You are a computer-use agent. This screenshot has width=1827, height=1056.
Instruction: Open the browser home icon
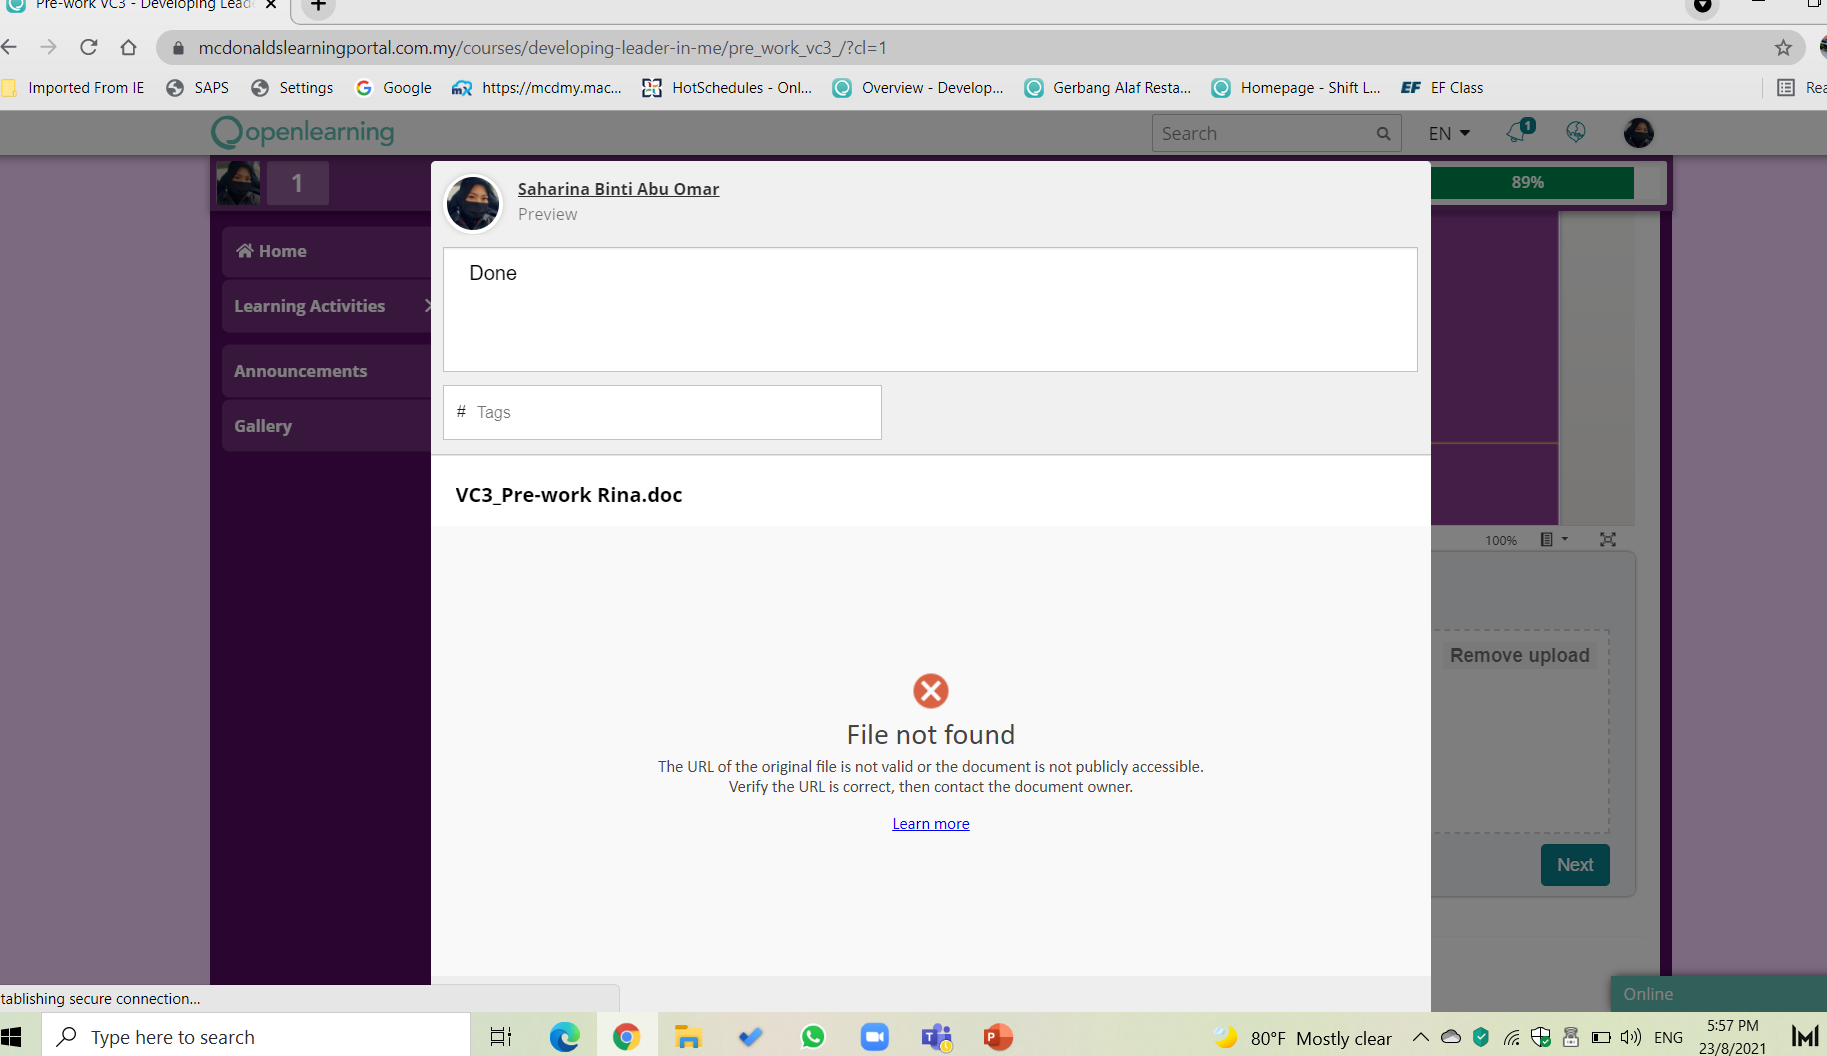128,47
